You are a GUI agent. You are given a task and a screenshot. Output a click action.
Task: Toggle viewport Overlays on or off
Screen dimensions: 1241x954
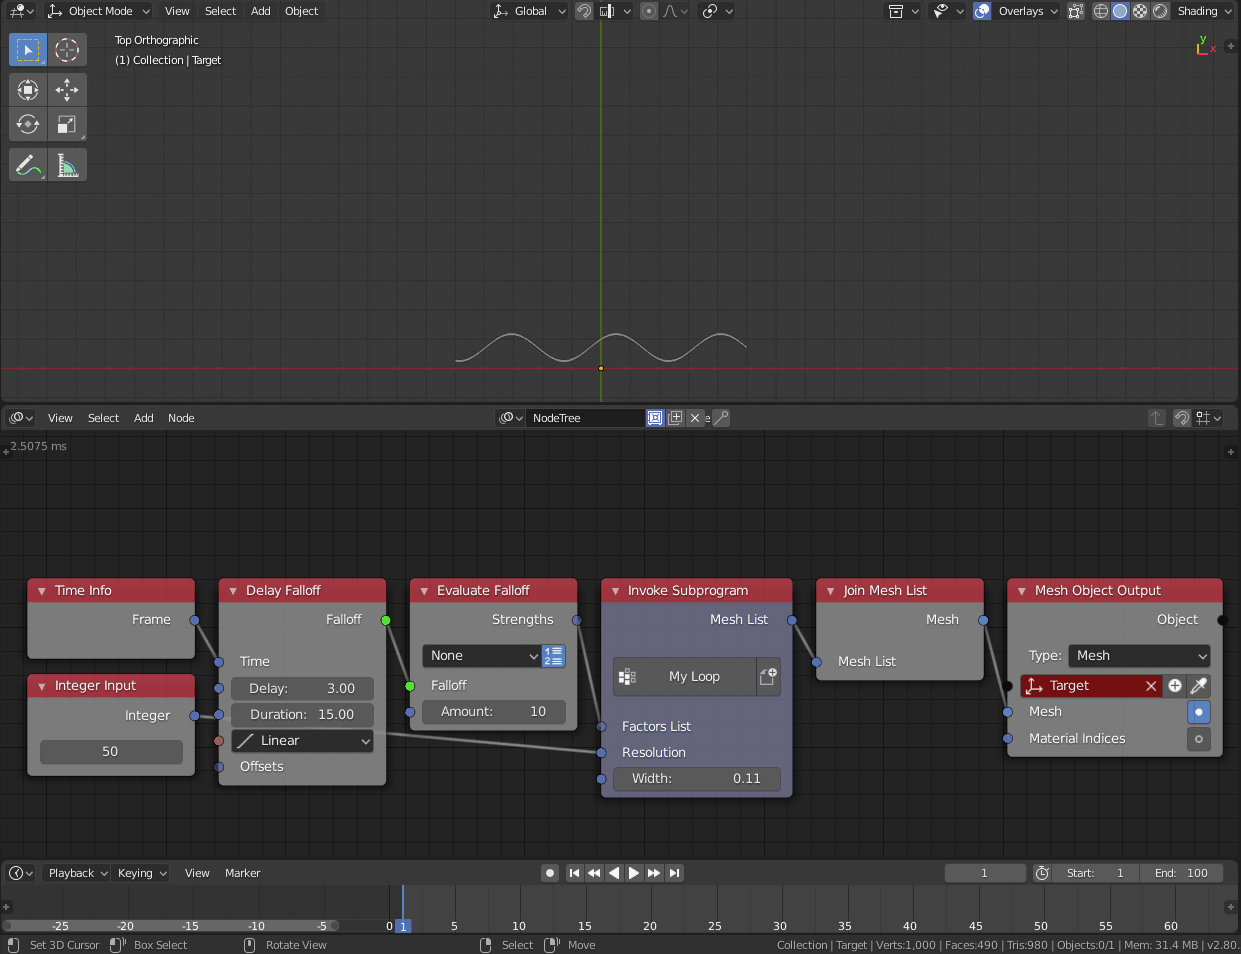(x=982, y=11)
